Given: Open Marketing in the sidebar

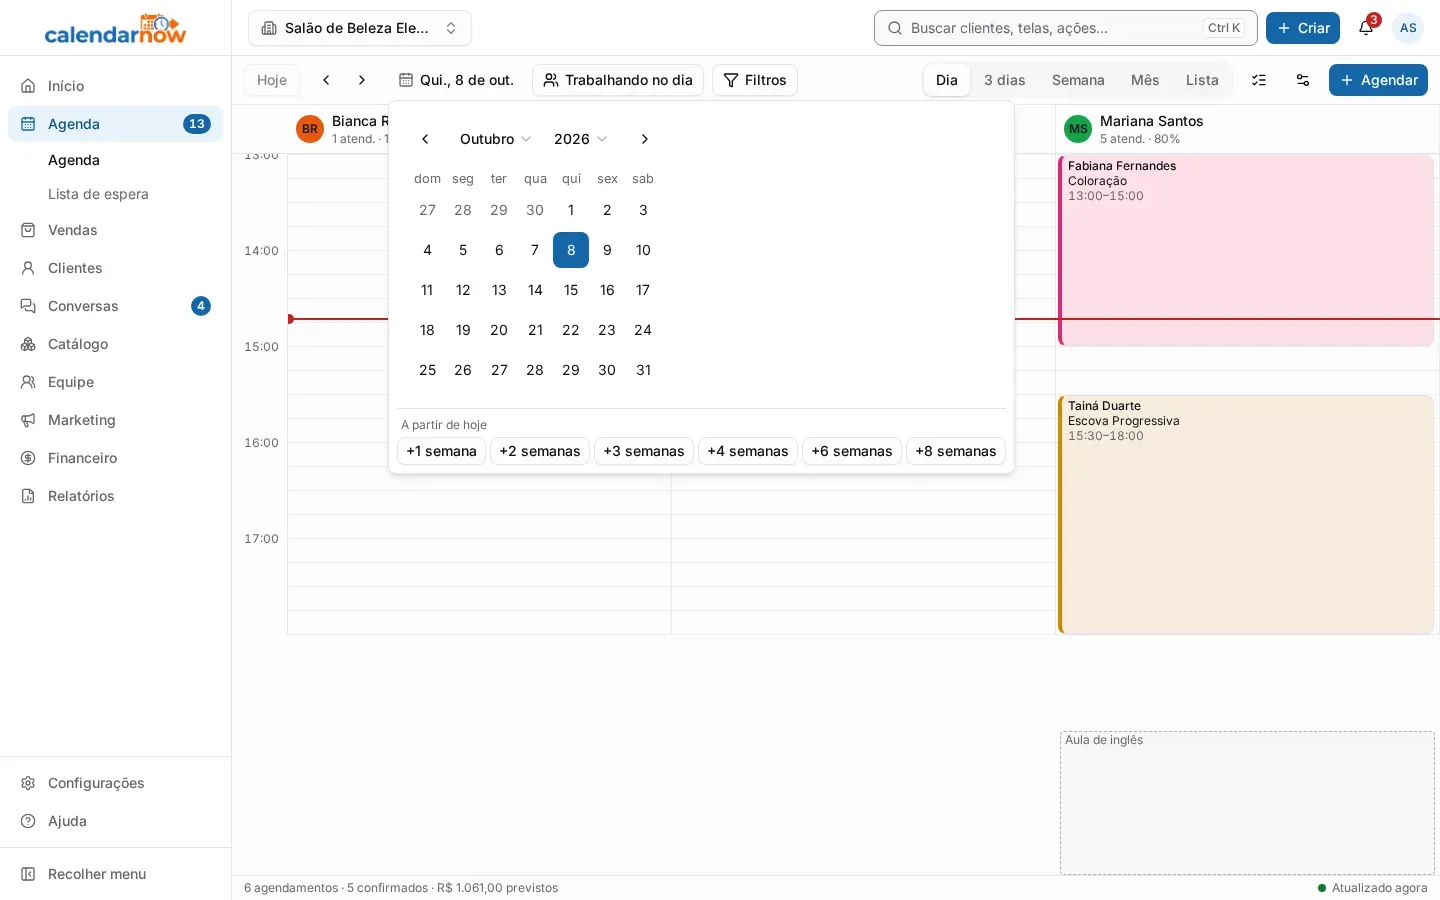Looking at the screenshot, I should 116,420.
